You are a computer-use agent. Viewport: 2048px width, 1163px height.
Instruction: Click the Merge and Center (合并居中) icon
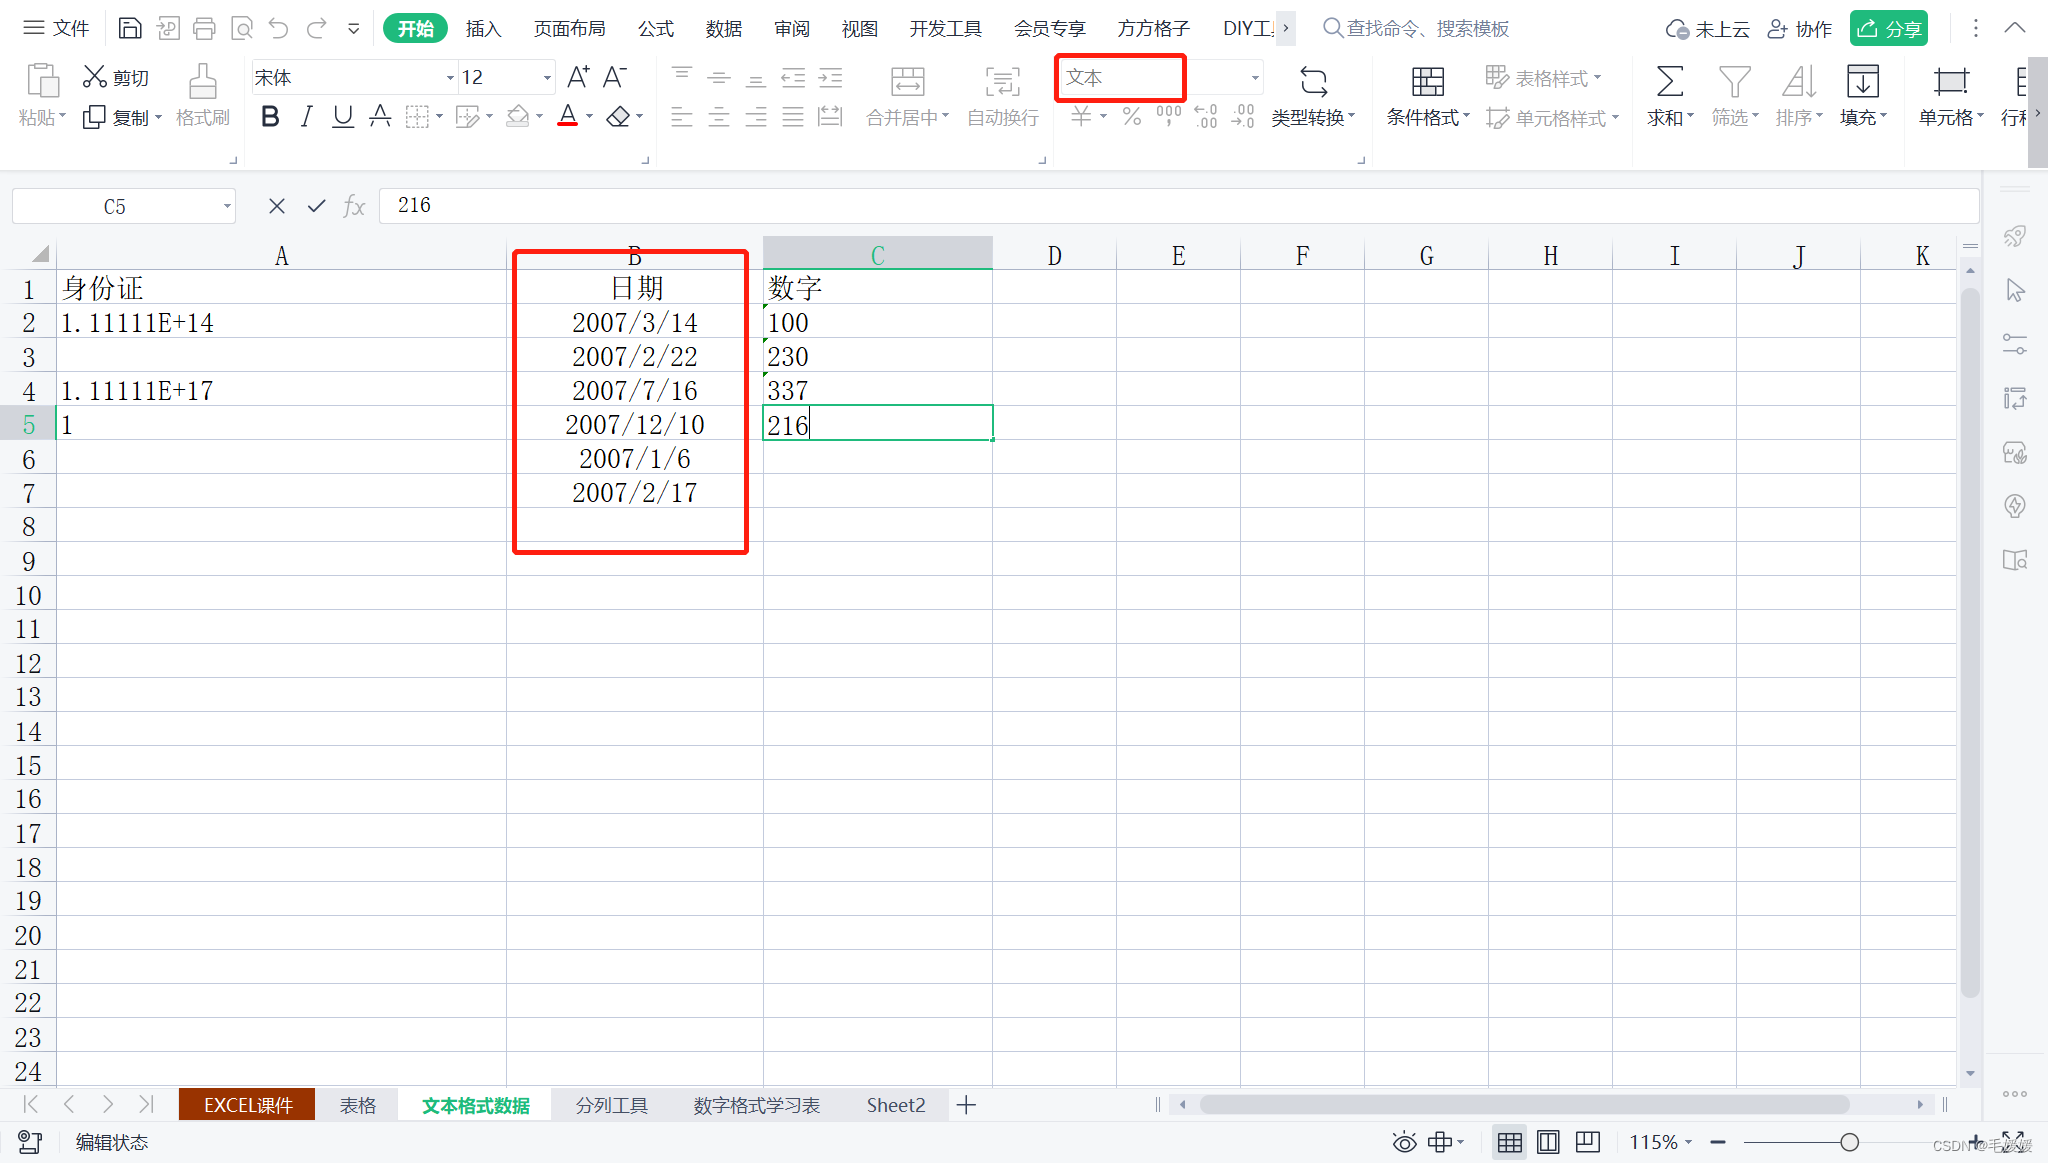tap(907, 82)
